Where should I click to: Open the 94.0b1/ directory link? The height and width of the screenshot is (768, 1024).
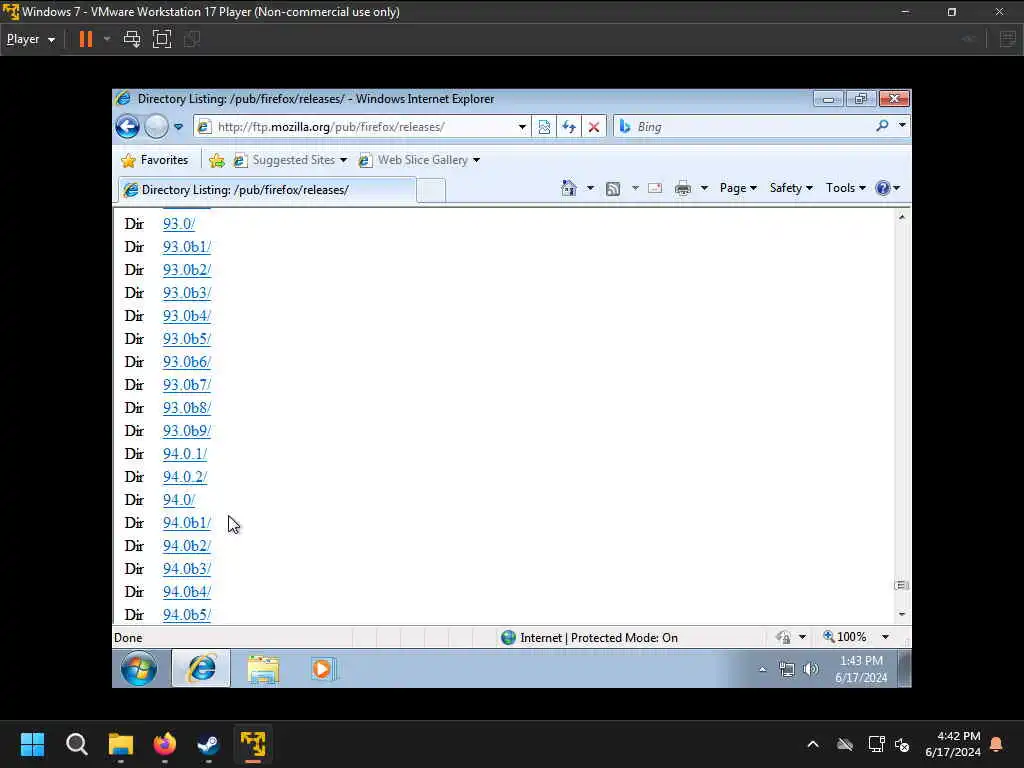[187, 523]
